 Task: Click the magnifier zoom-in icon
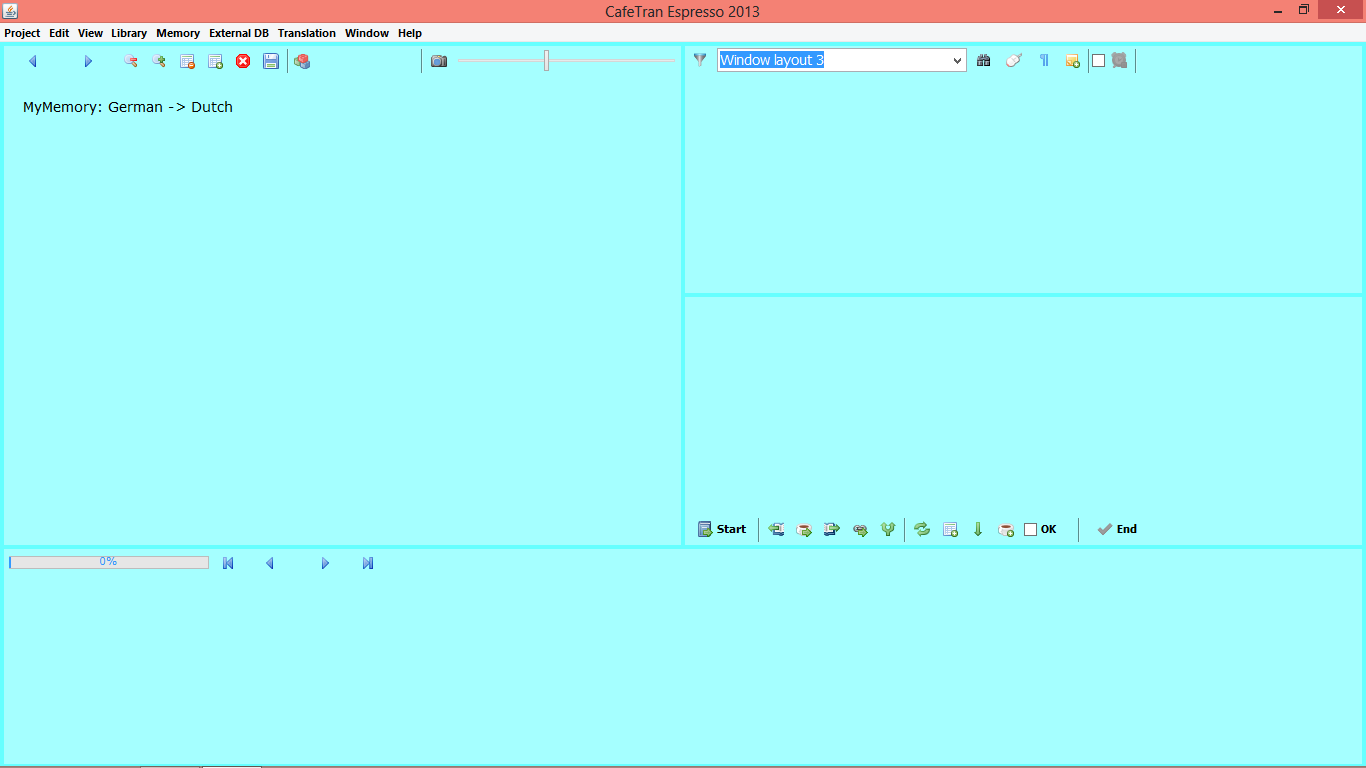[159, 61]
